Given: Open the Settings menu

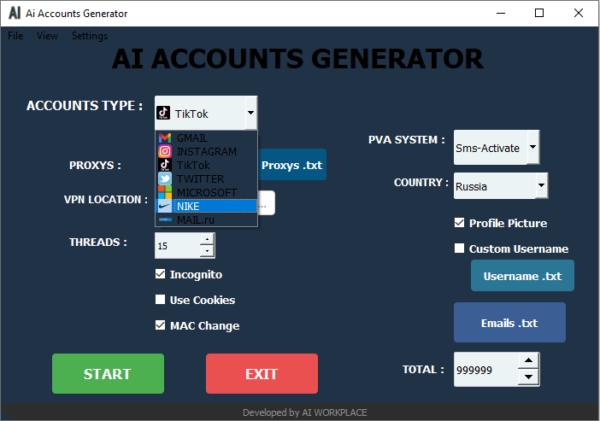Looking at the screenshot, I should click(90, 36).
